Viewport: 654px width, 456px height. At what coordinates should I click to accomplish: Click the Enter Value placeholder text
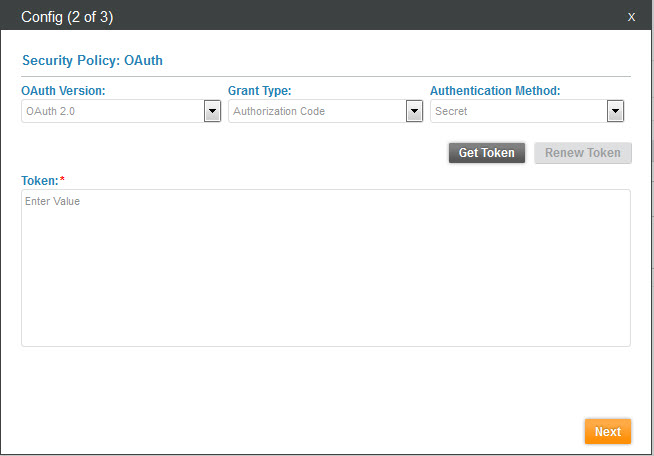52,201
